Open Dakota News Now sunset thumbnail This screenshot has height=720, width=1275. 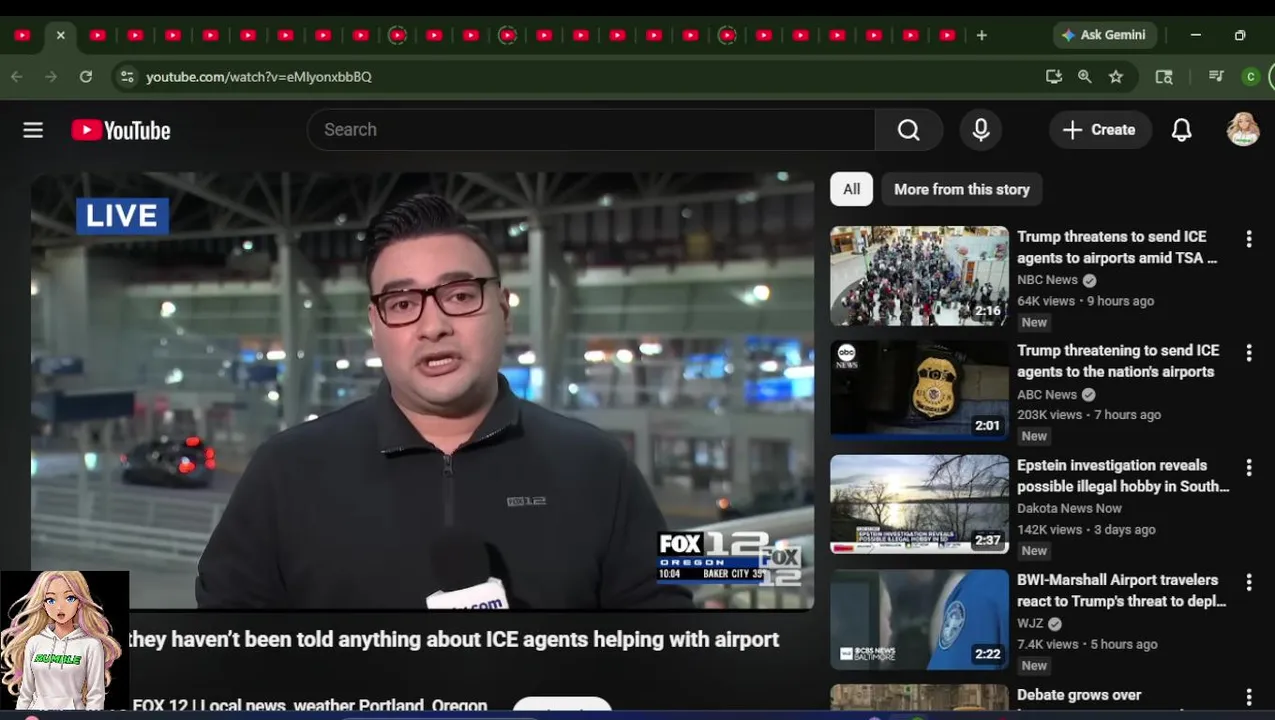919,505
